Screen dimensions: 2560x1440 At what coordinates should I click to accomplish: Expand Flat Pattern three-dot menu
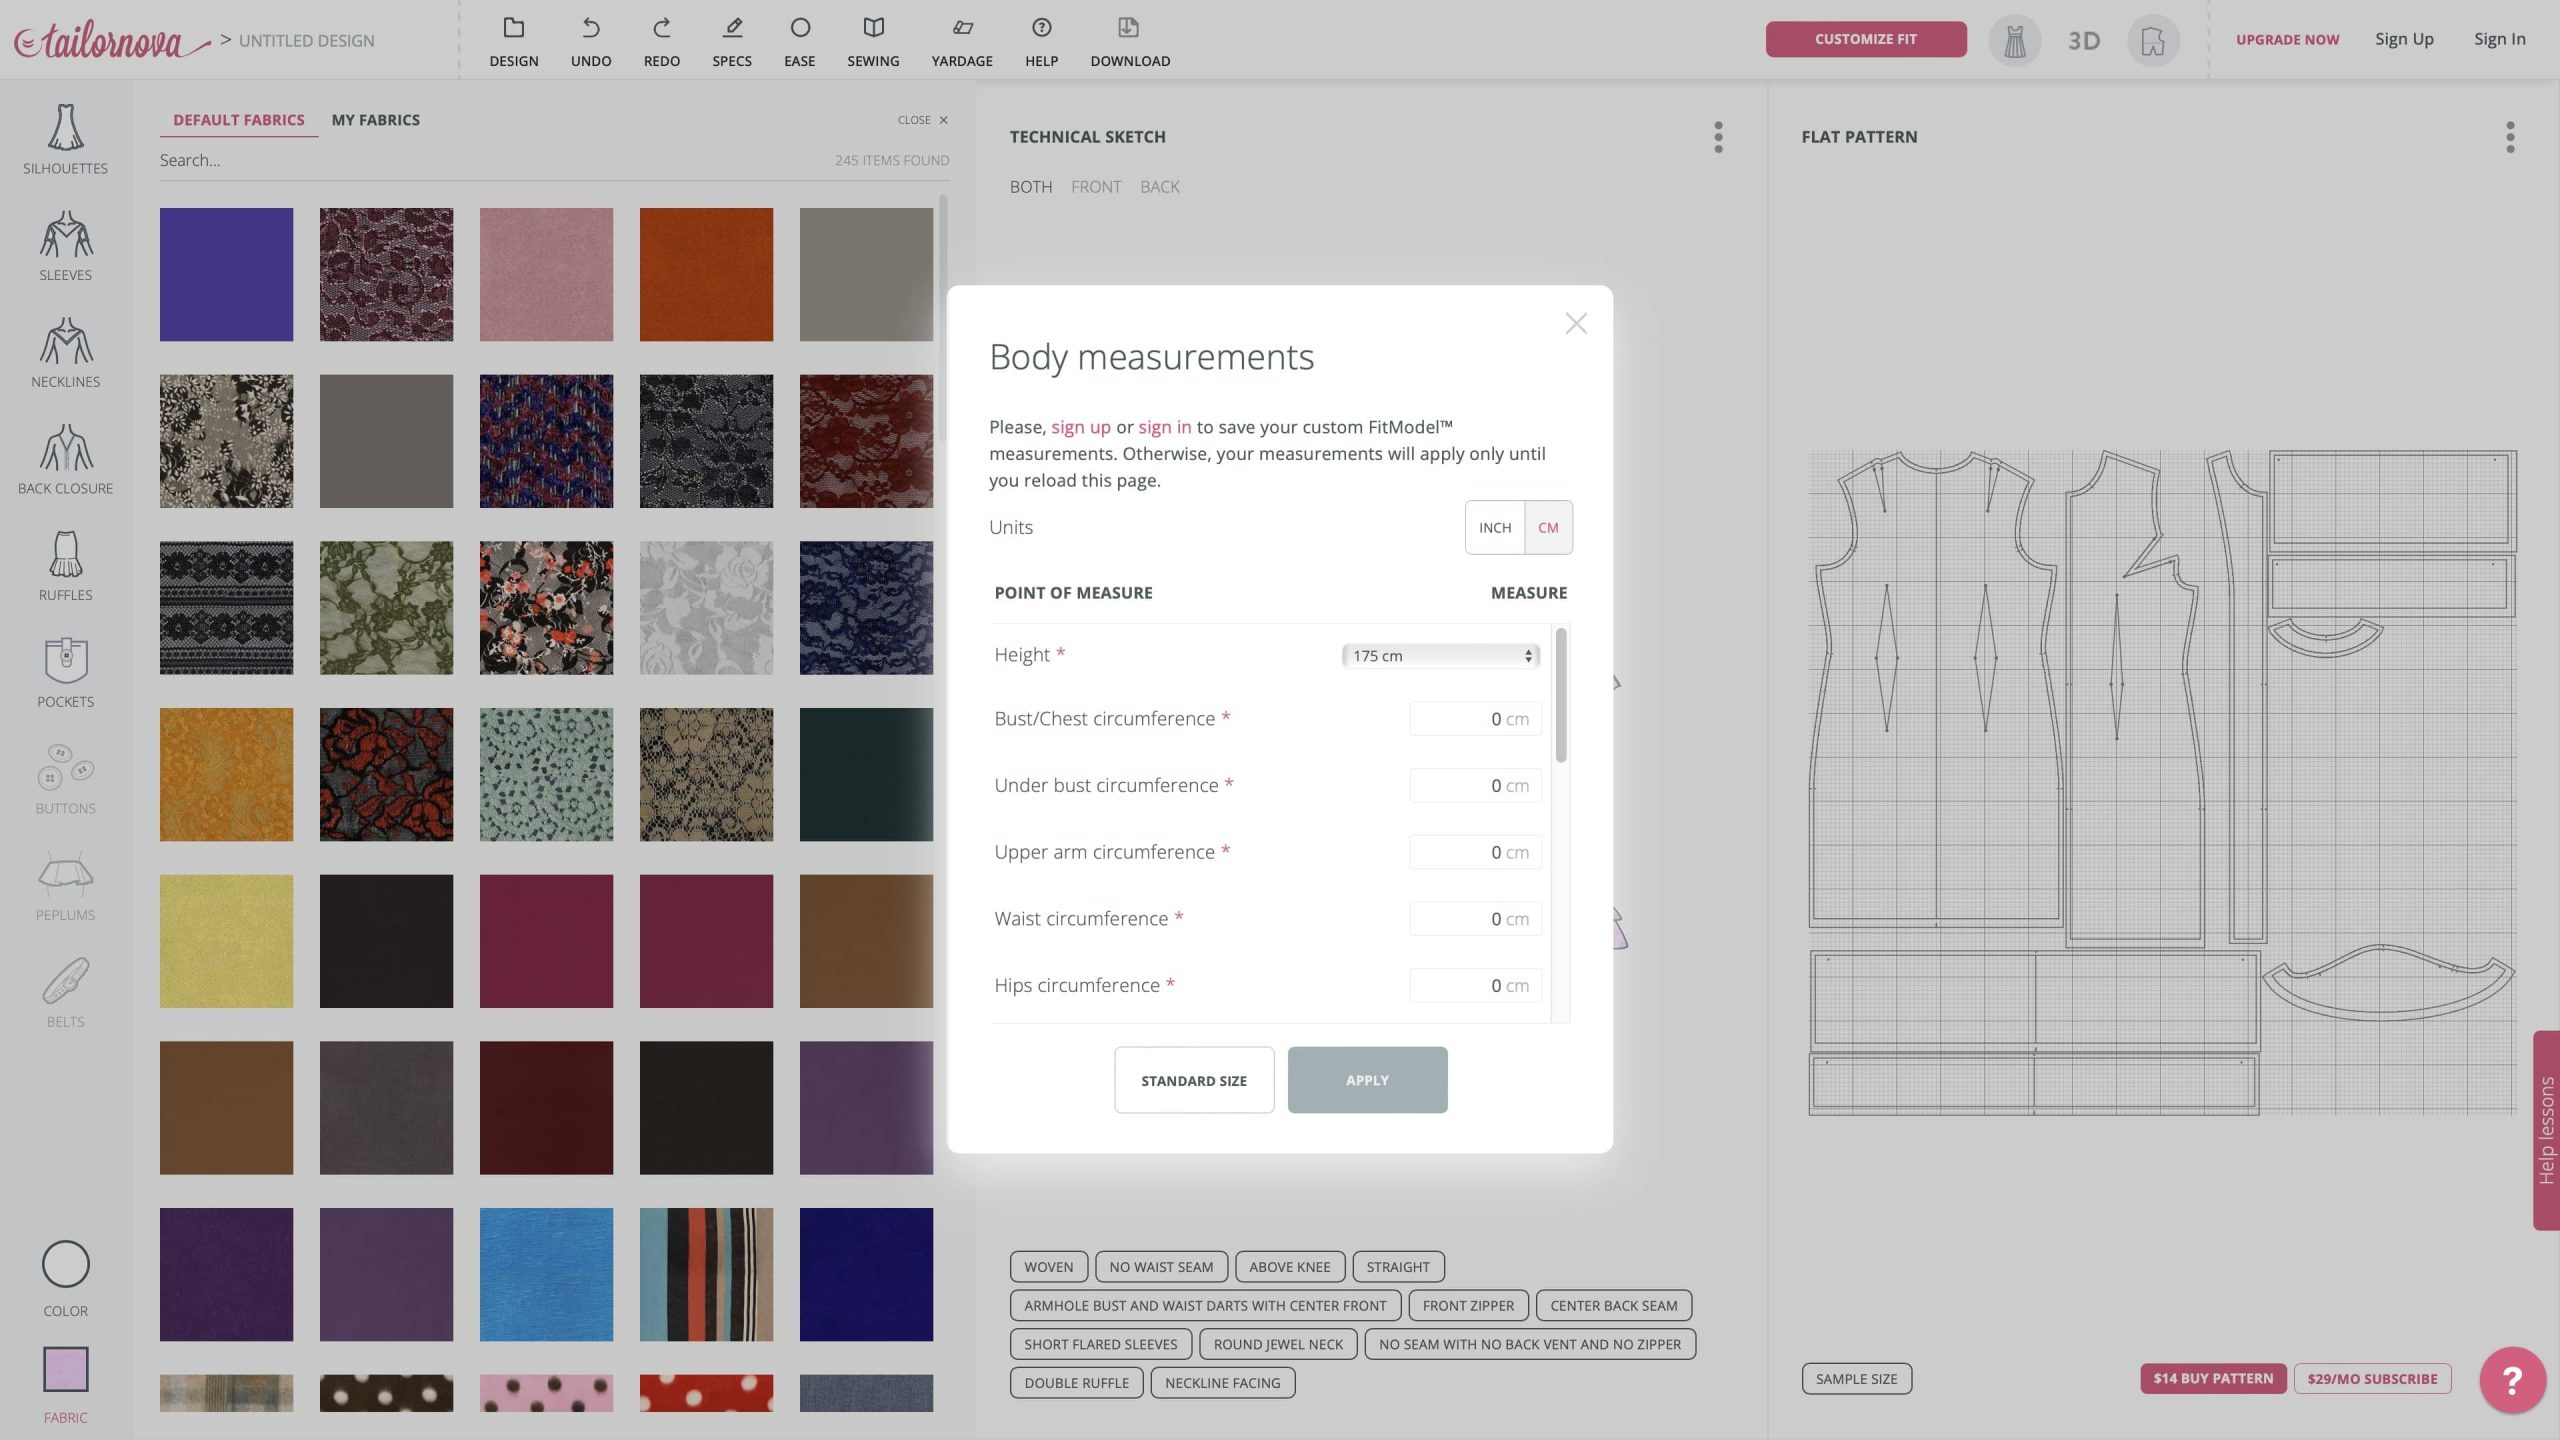pos(2509,137)
